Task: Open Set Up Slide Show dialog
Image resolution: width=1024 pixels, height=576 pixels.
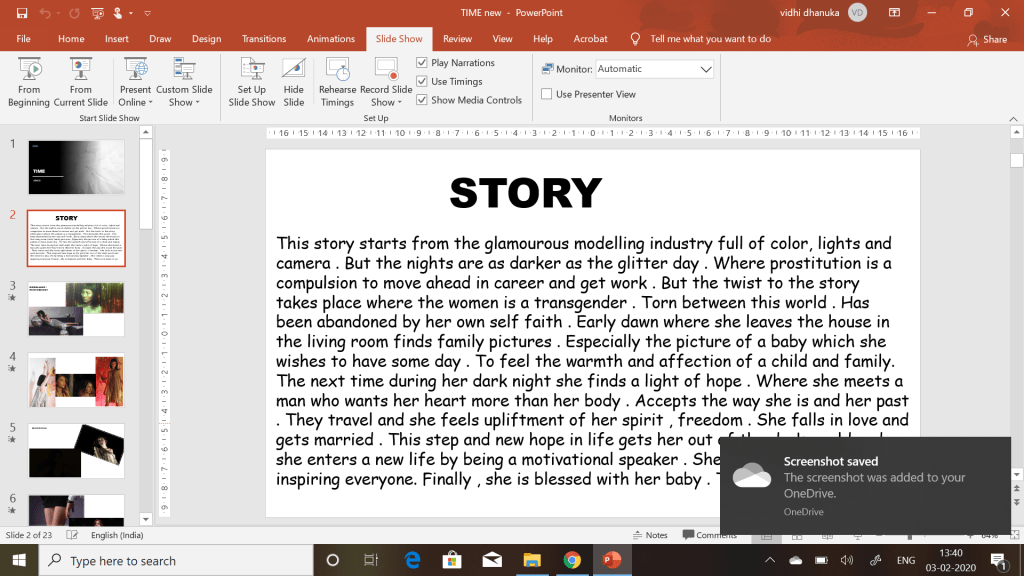Action: click(251, 82)
